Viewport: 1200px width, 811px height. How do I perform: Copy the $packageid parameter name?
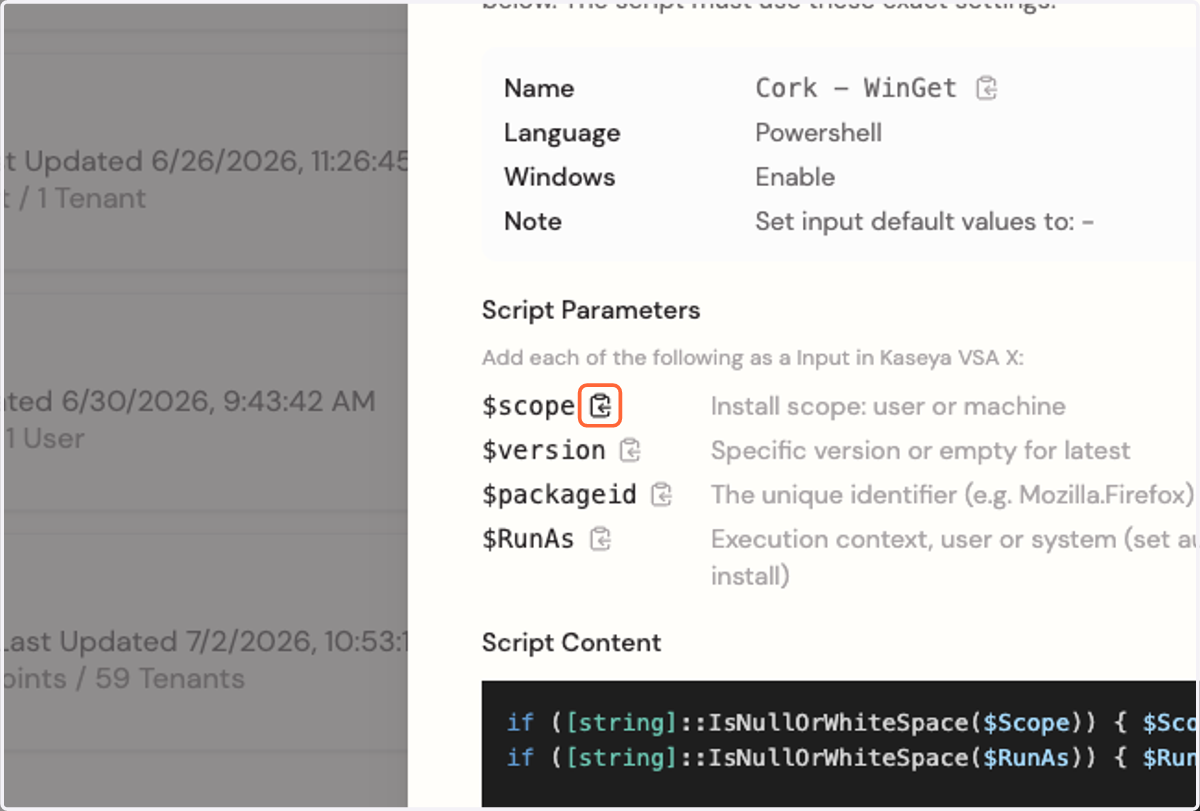(661, 494)
